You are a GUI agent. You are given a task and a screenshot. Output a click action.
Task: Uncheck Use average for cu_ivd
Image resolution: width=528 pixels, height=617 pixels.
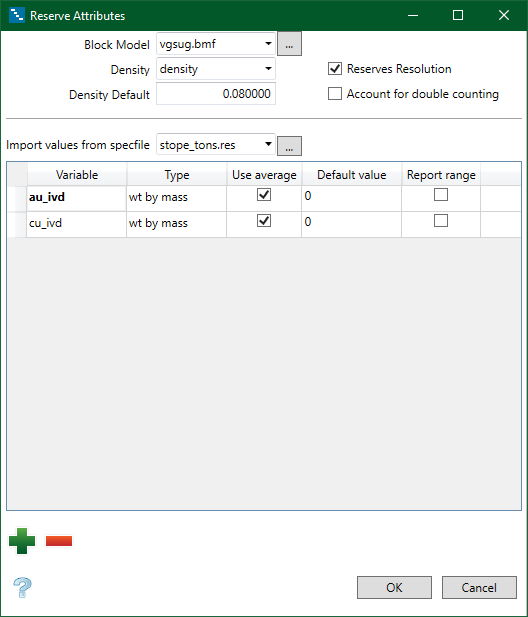264,220
